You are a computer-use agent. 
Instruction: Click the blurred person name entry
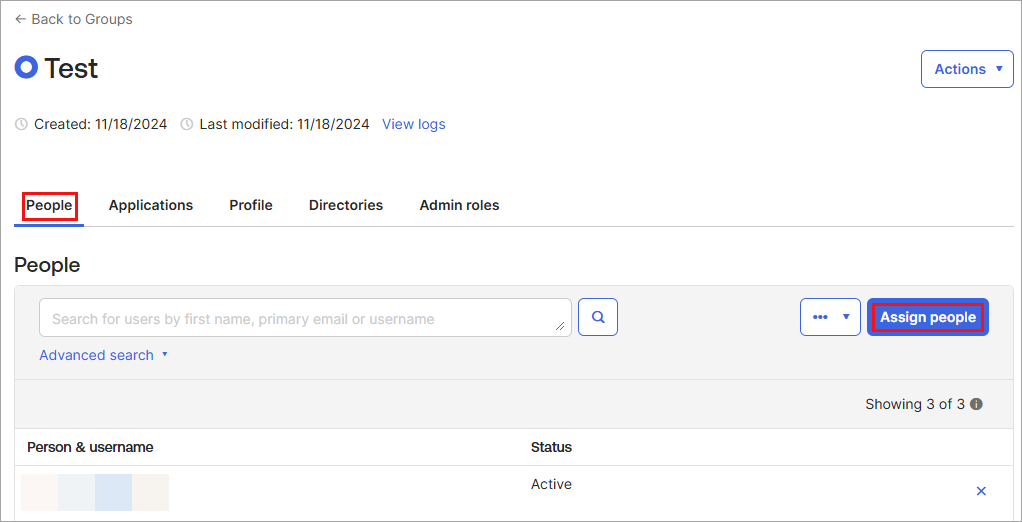pyautogui.click(x=95, y=492)
